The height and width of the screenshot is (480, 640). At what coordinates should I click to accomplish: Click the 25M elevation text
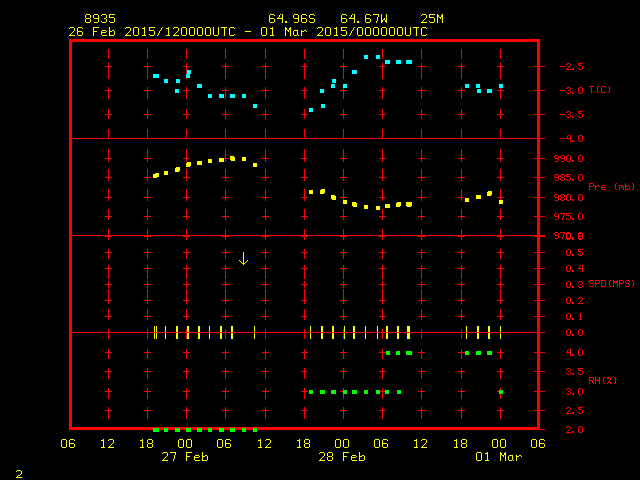point(432,19)
